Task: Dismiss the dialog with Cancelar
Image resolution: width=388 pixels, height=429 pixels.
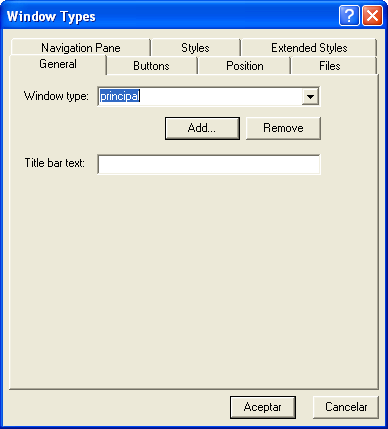Action: tap(346, 407)
